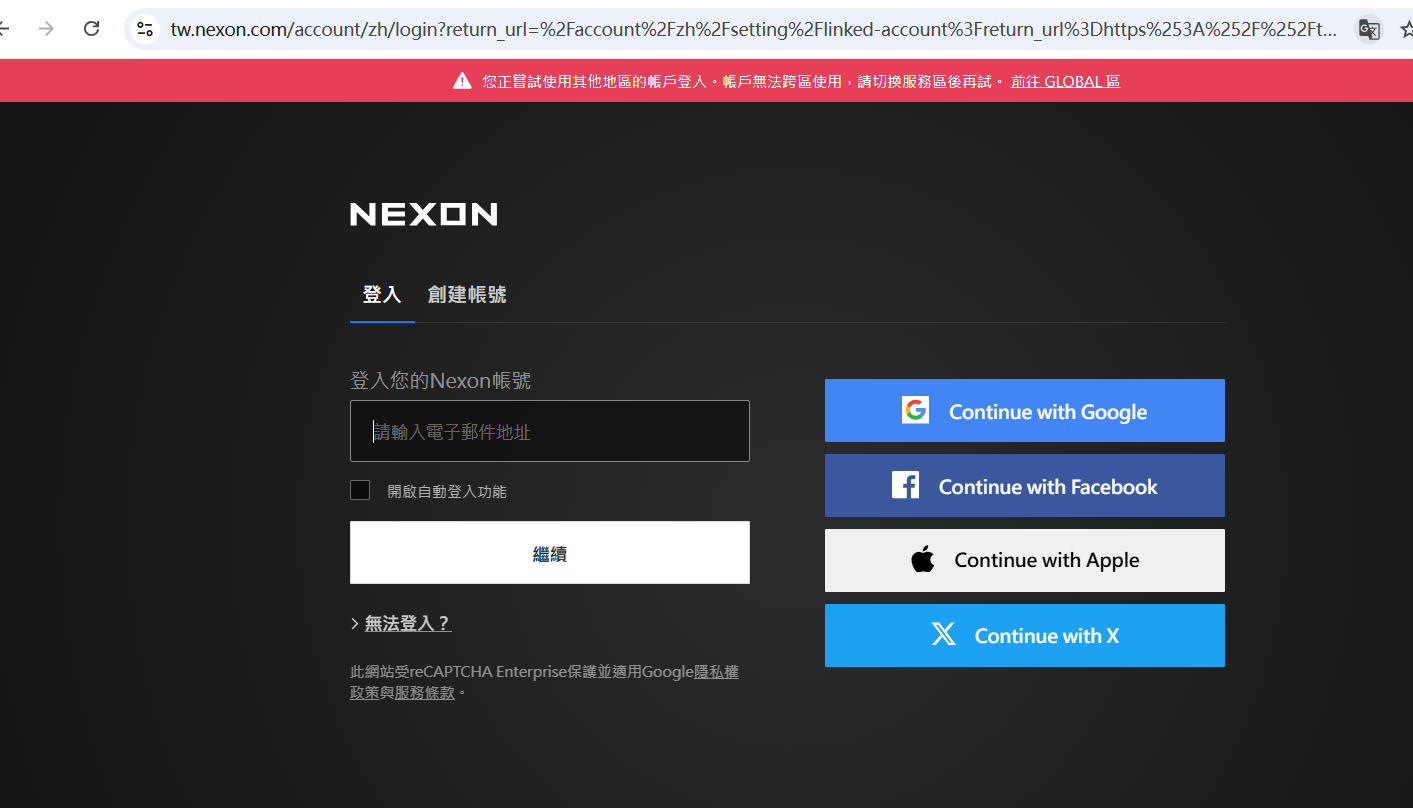Click the Facebook logo icon
The height and width of the screenshot is (808, 1413).
click(905, 486)
